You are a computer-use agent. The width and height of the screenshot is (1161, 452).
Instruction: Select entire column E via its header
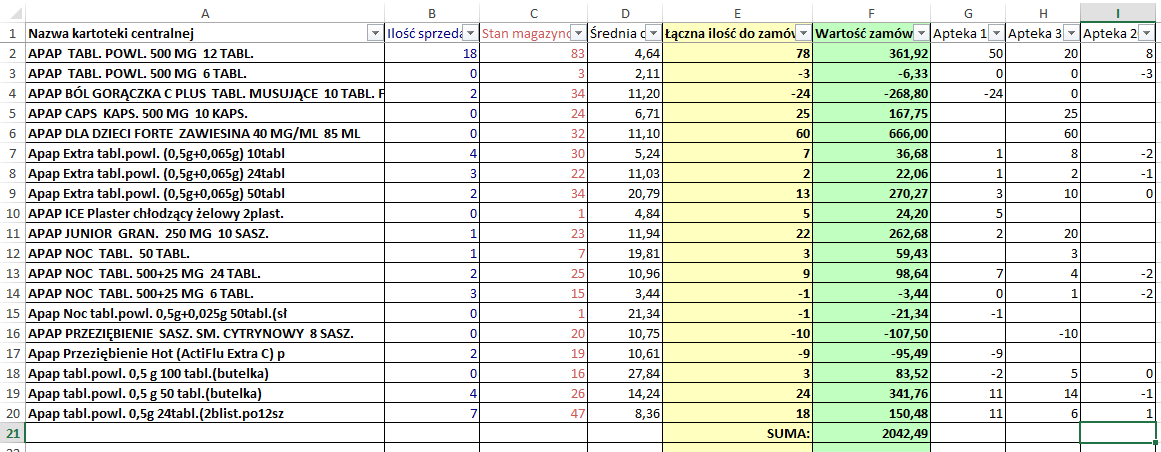(x=737, y=12)
